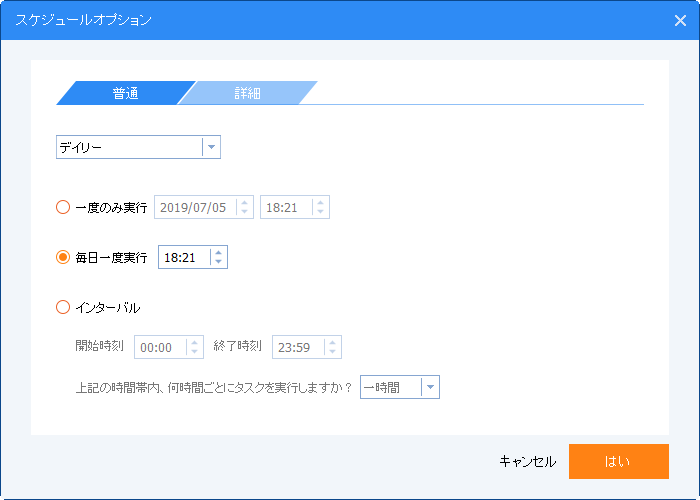Click the up arrow on the 2019/07/05 date field
The width and height of the screenshot is (700, 500).
[x=245, y=202]
